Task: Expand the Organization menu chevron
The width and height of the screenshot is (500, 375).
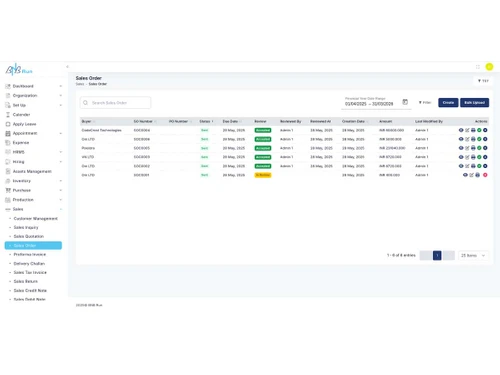Action: pos(61,96)
